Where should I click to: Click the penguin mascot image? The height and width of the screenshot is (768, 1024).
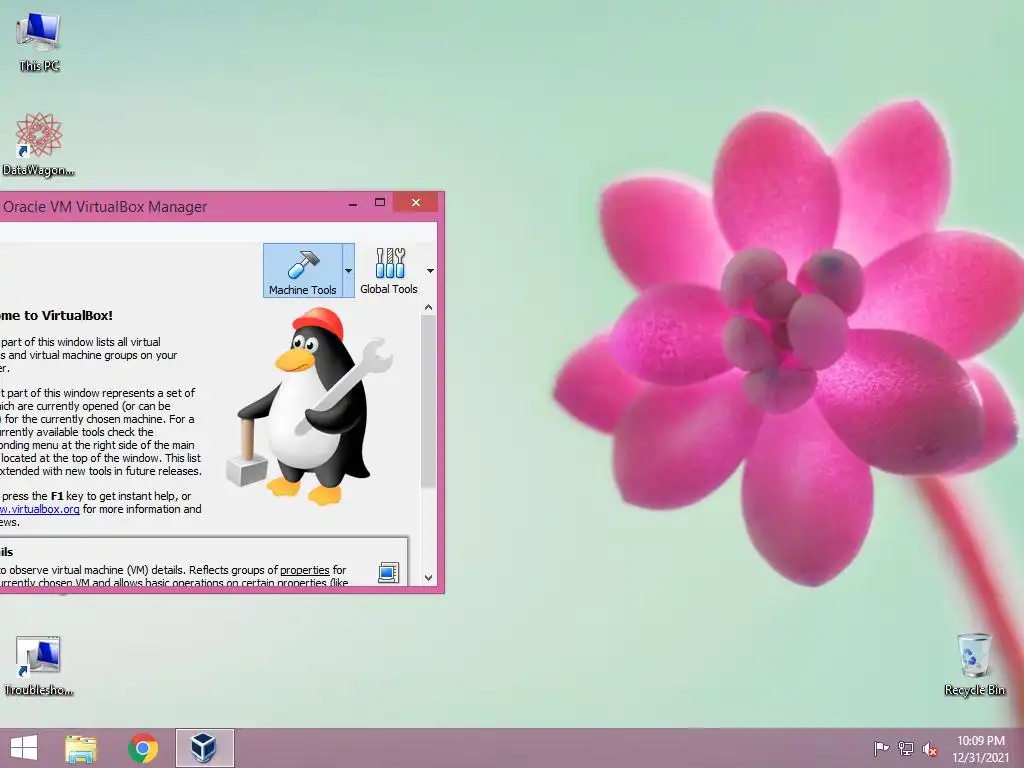(310, 406)
